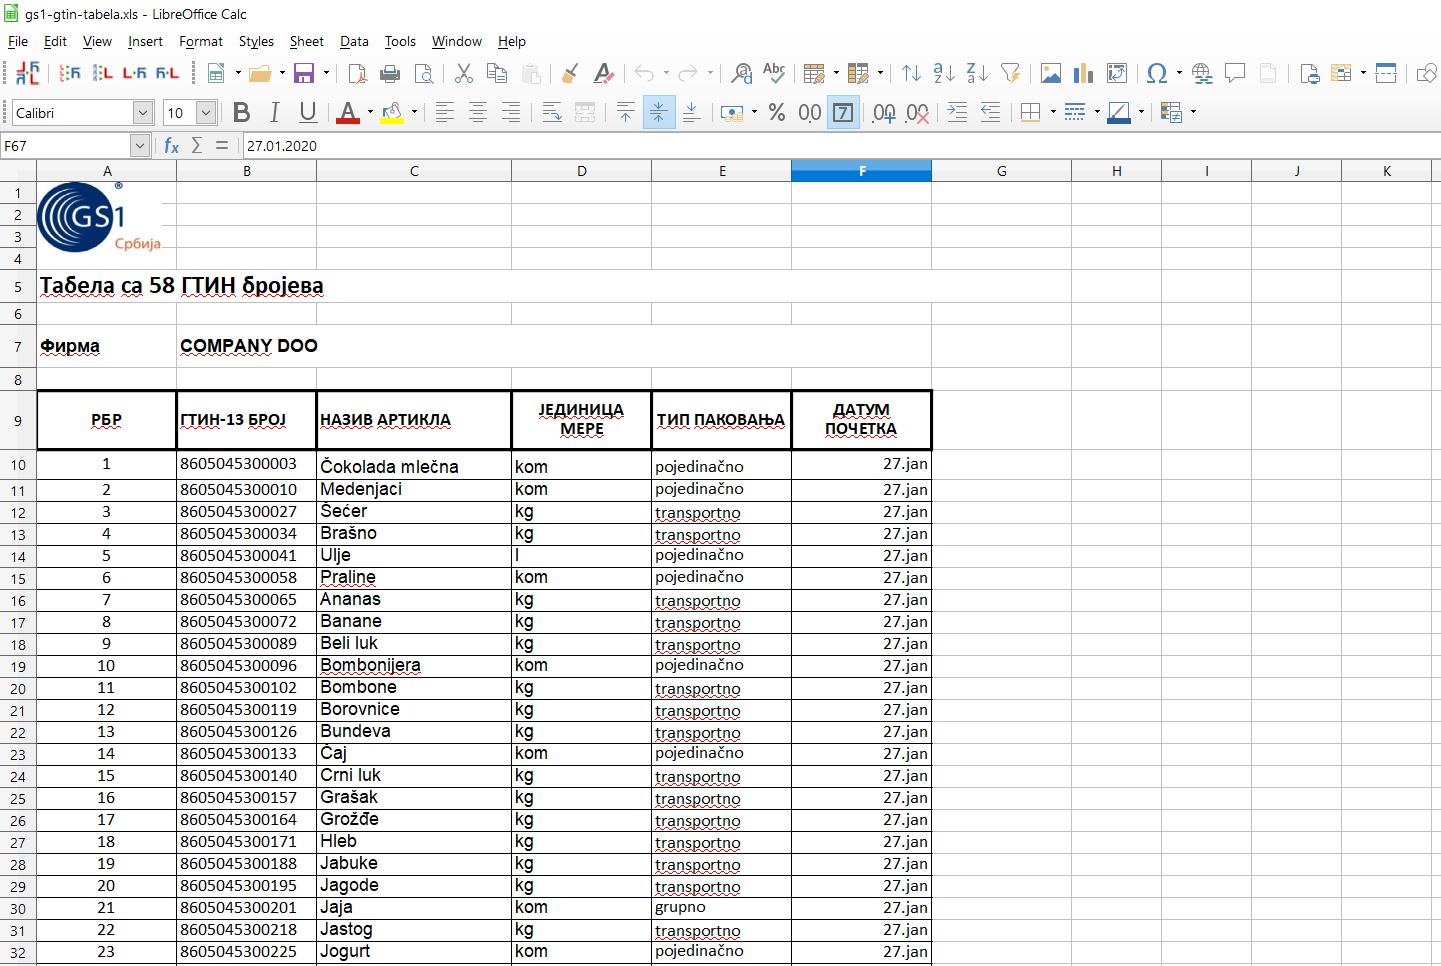
Task: Expand the Open document dropdown arrow
Action: pos(282,73)
